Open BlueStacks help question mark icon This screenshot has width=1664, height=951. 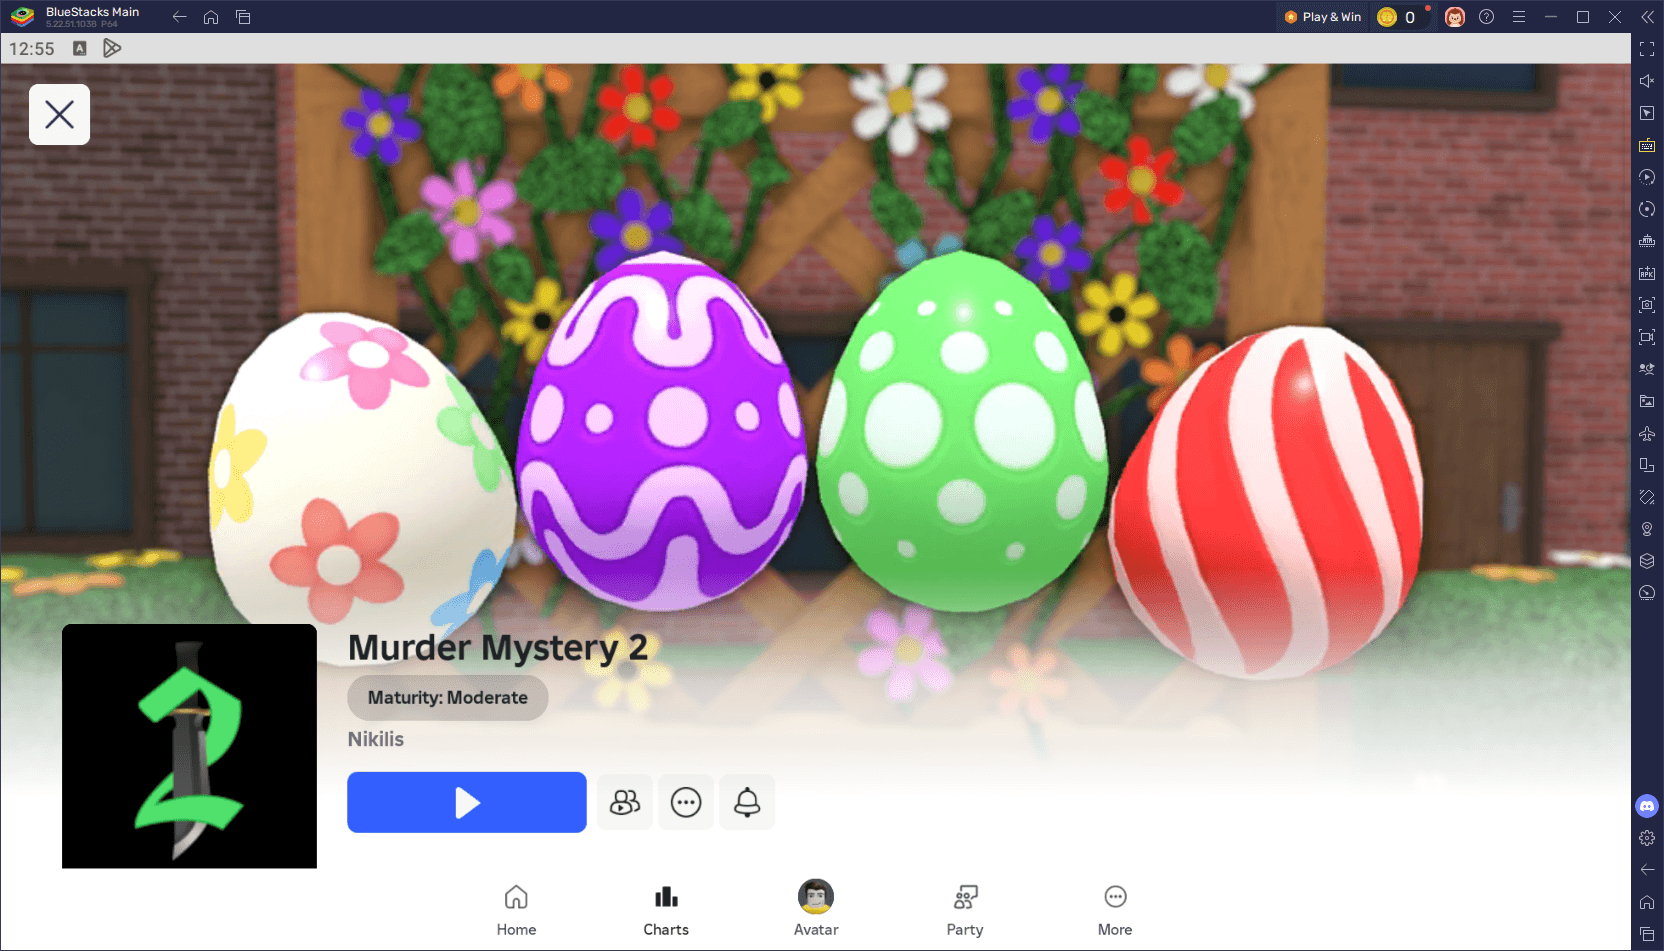click(x=1487, y=17)
